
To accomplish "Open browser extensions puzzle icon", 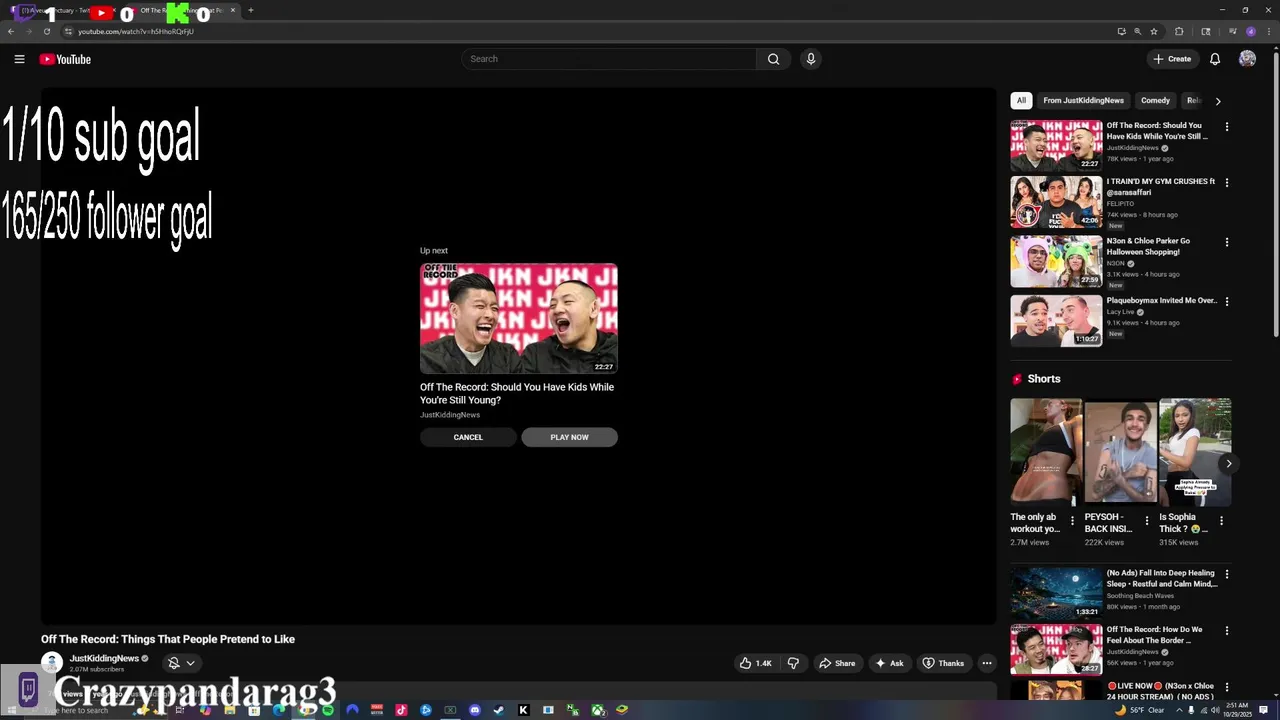I will 1179,31.
